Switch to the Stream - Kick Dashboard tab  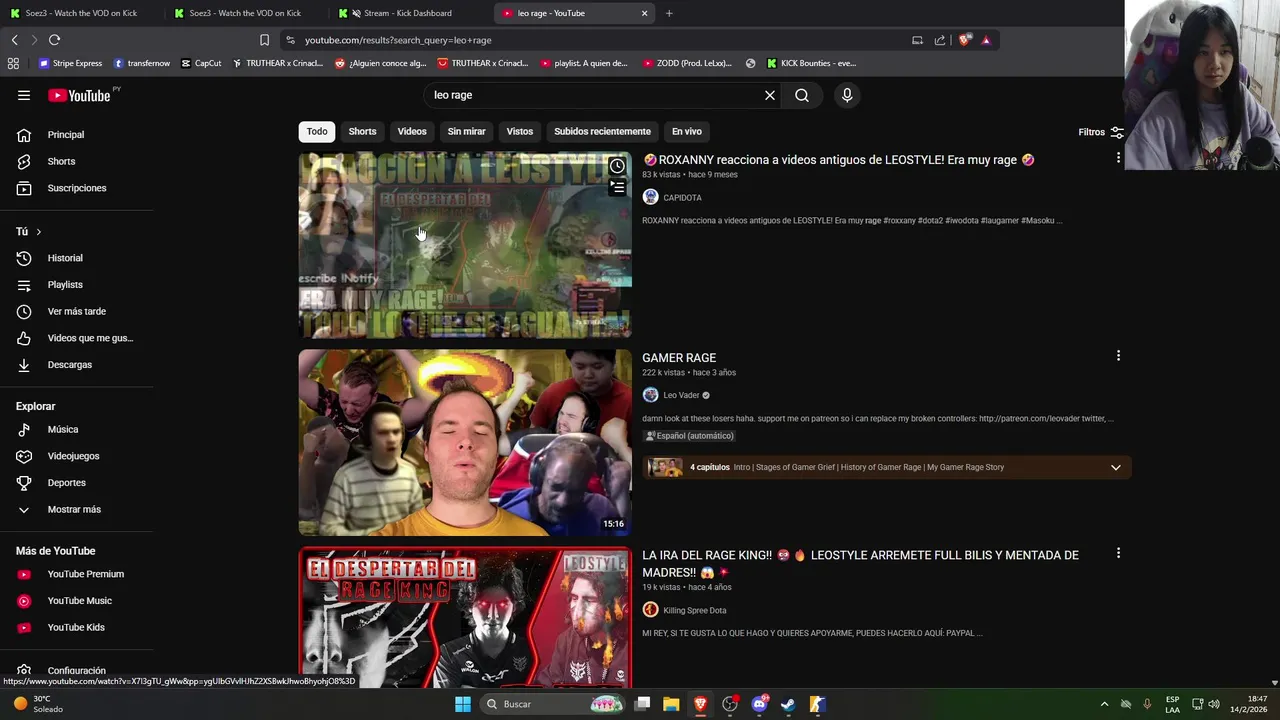(x=408, y=13)
